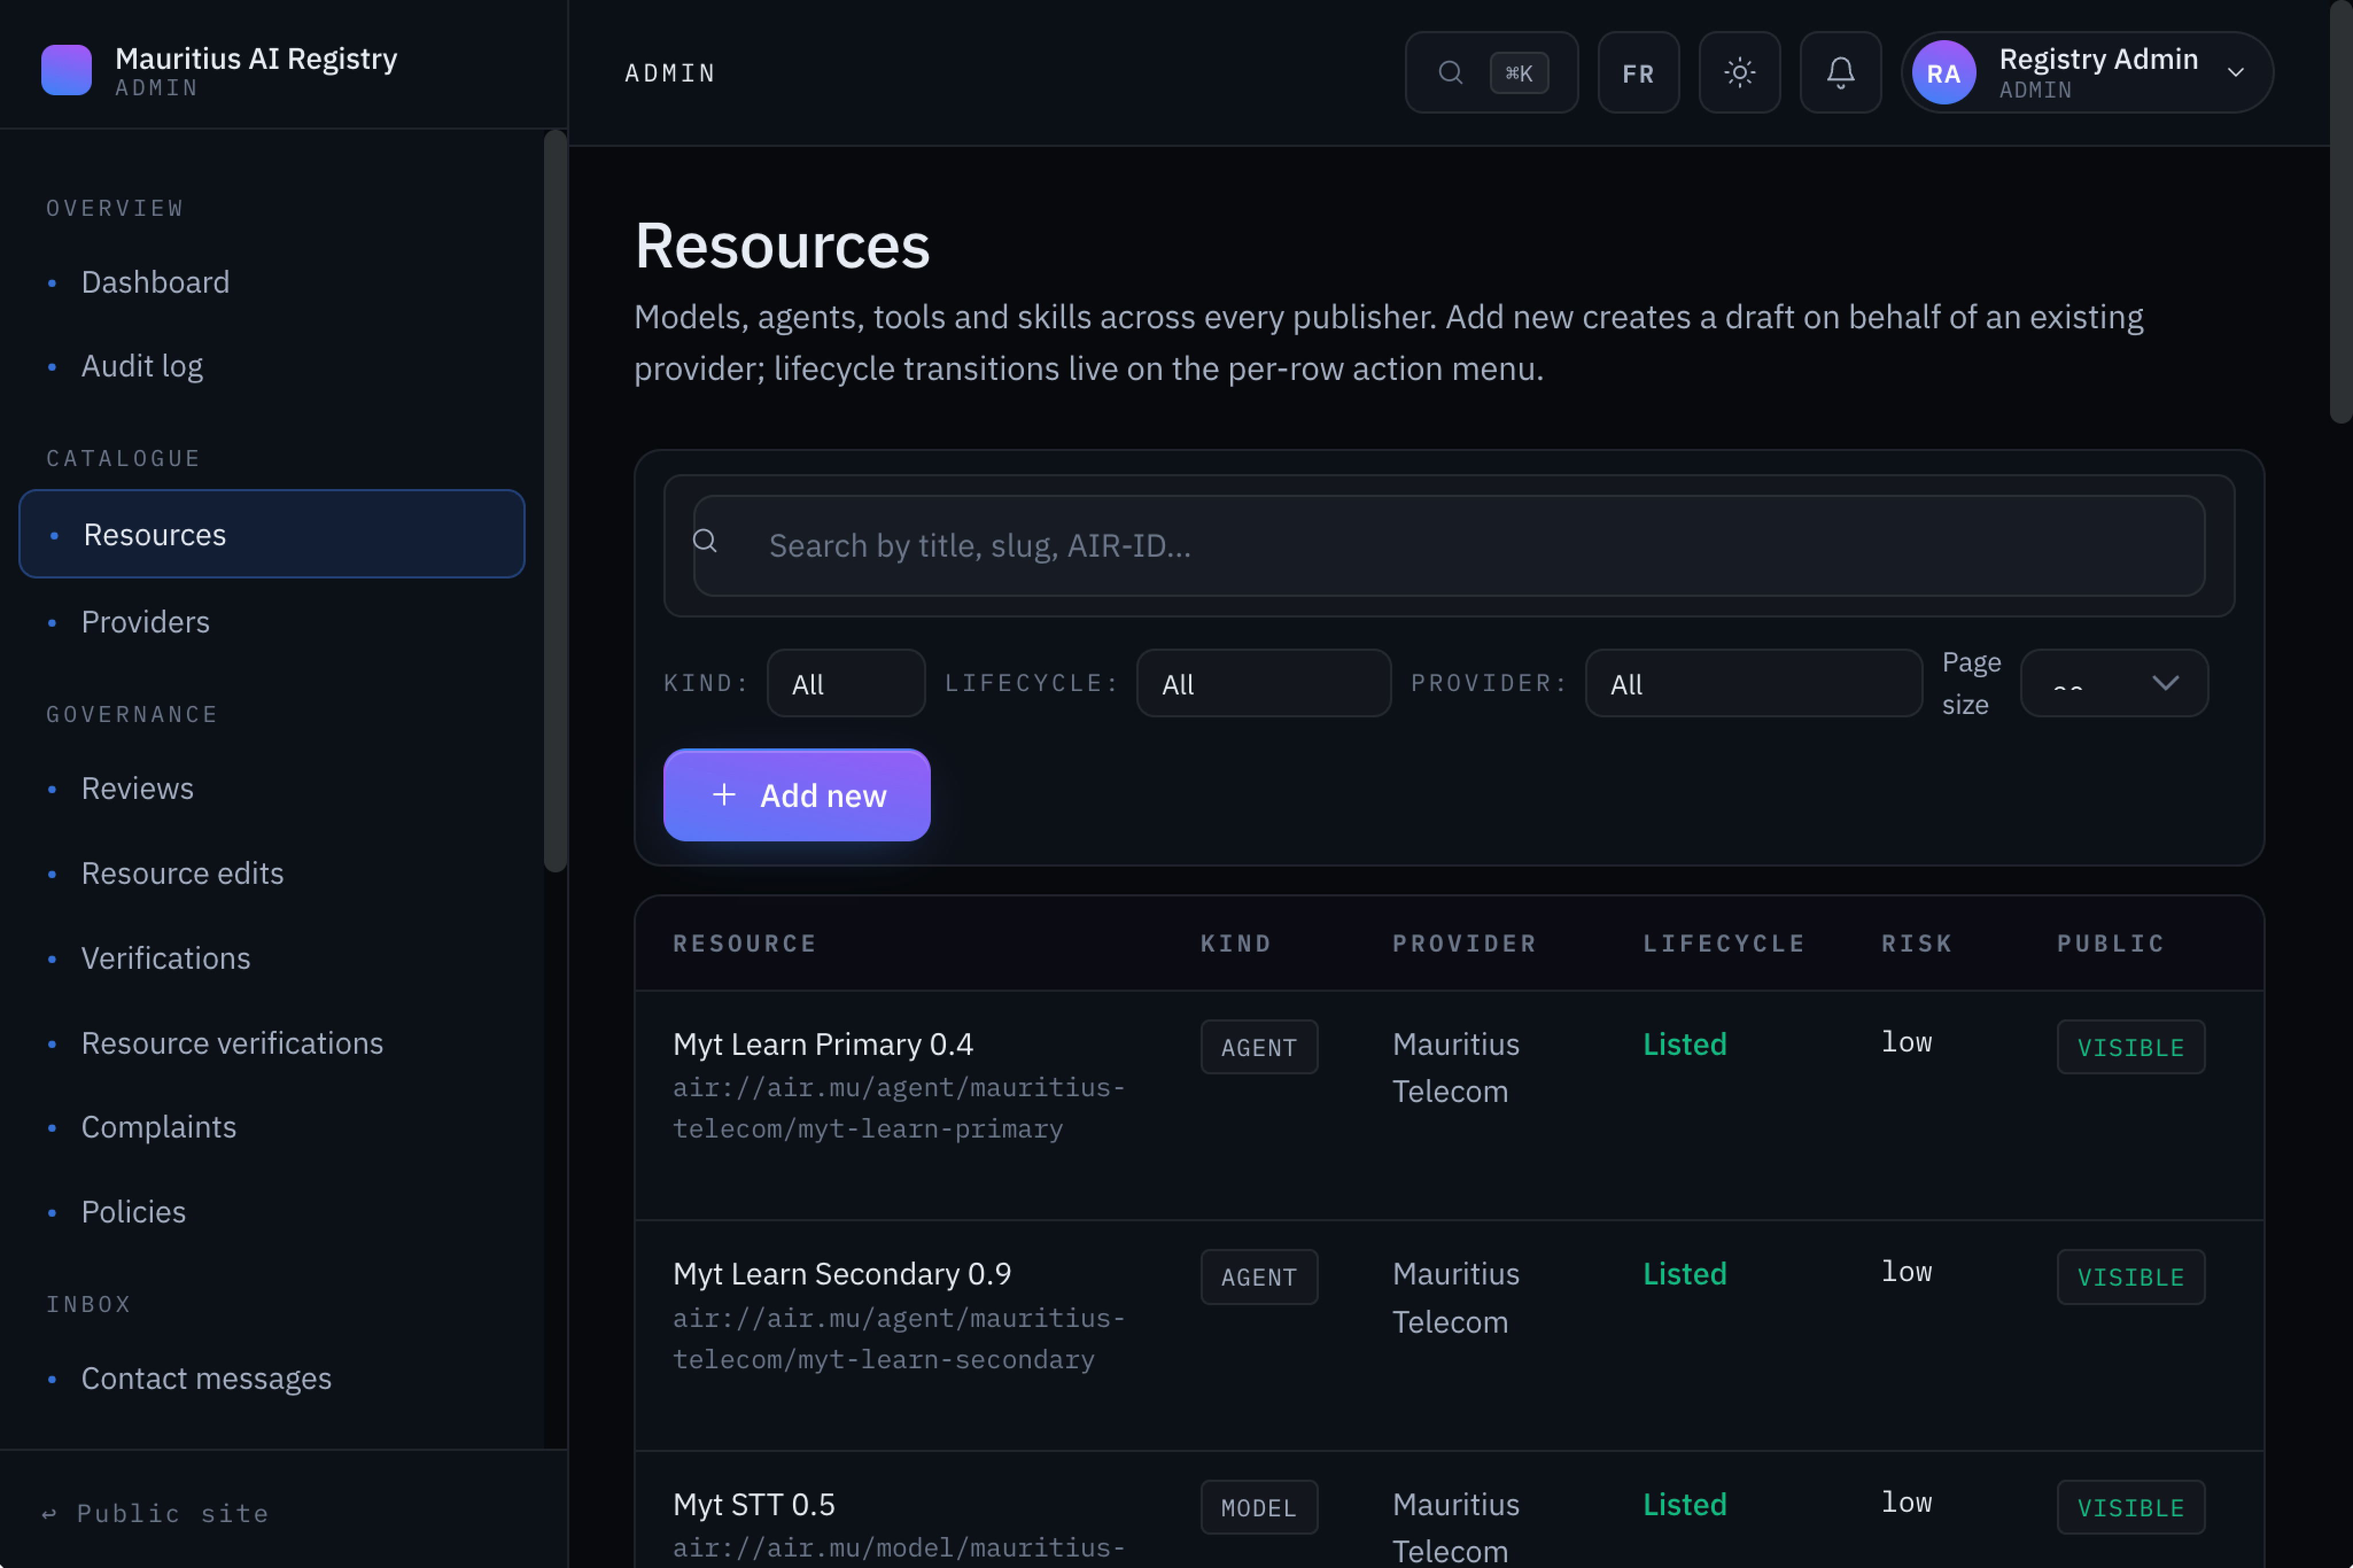Expand the Registry Admin account menu chevron
This screenshot has width=2353, height=1568.
(x=2236, y=72)
